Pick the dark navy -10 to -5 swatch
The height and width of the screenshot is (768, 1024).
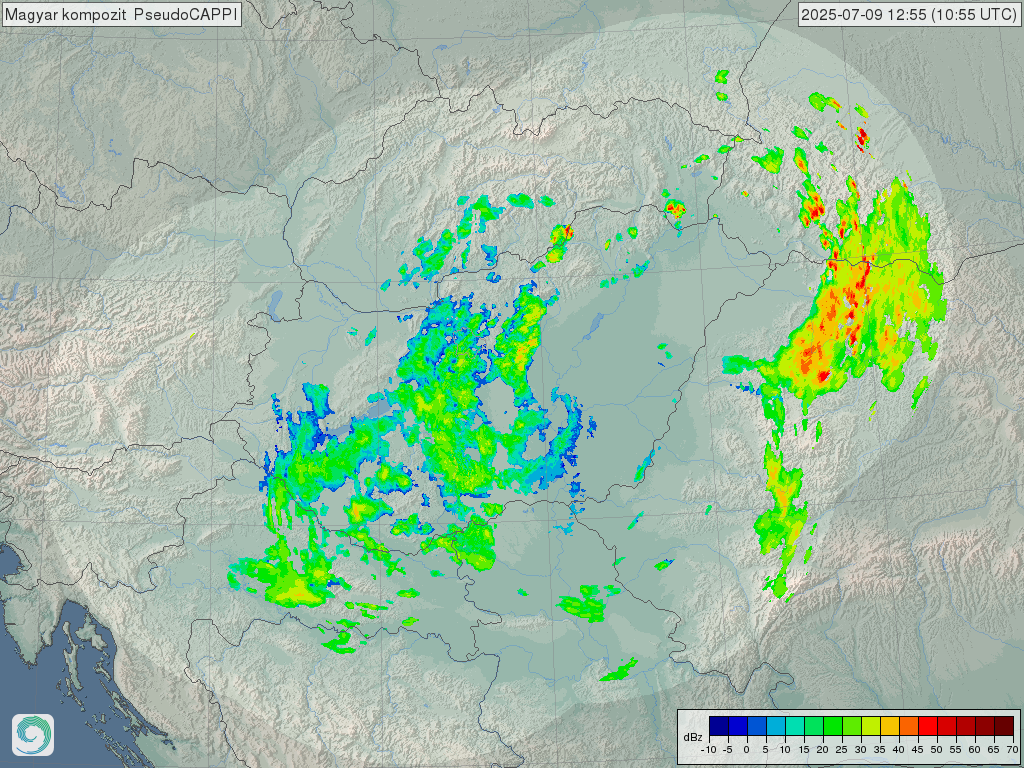(x=719, y=726)
